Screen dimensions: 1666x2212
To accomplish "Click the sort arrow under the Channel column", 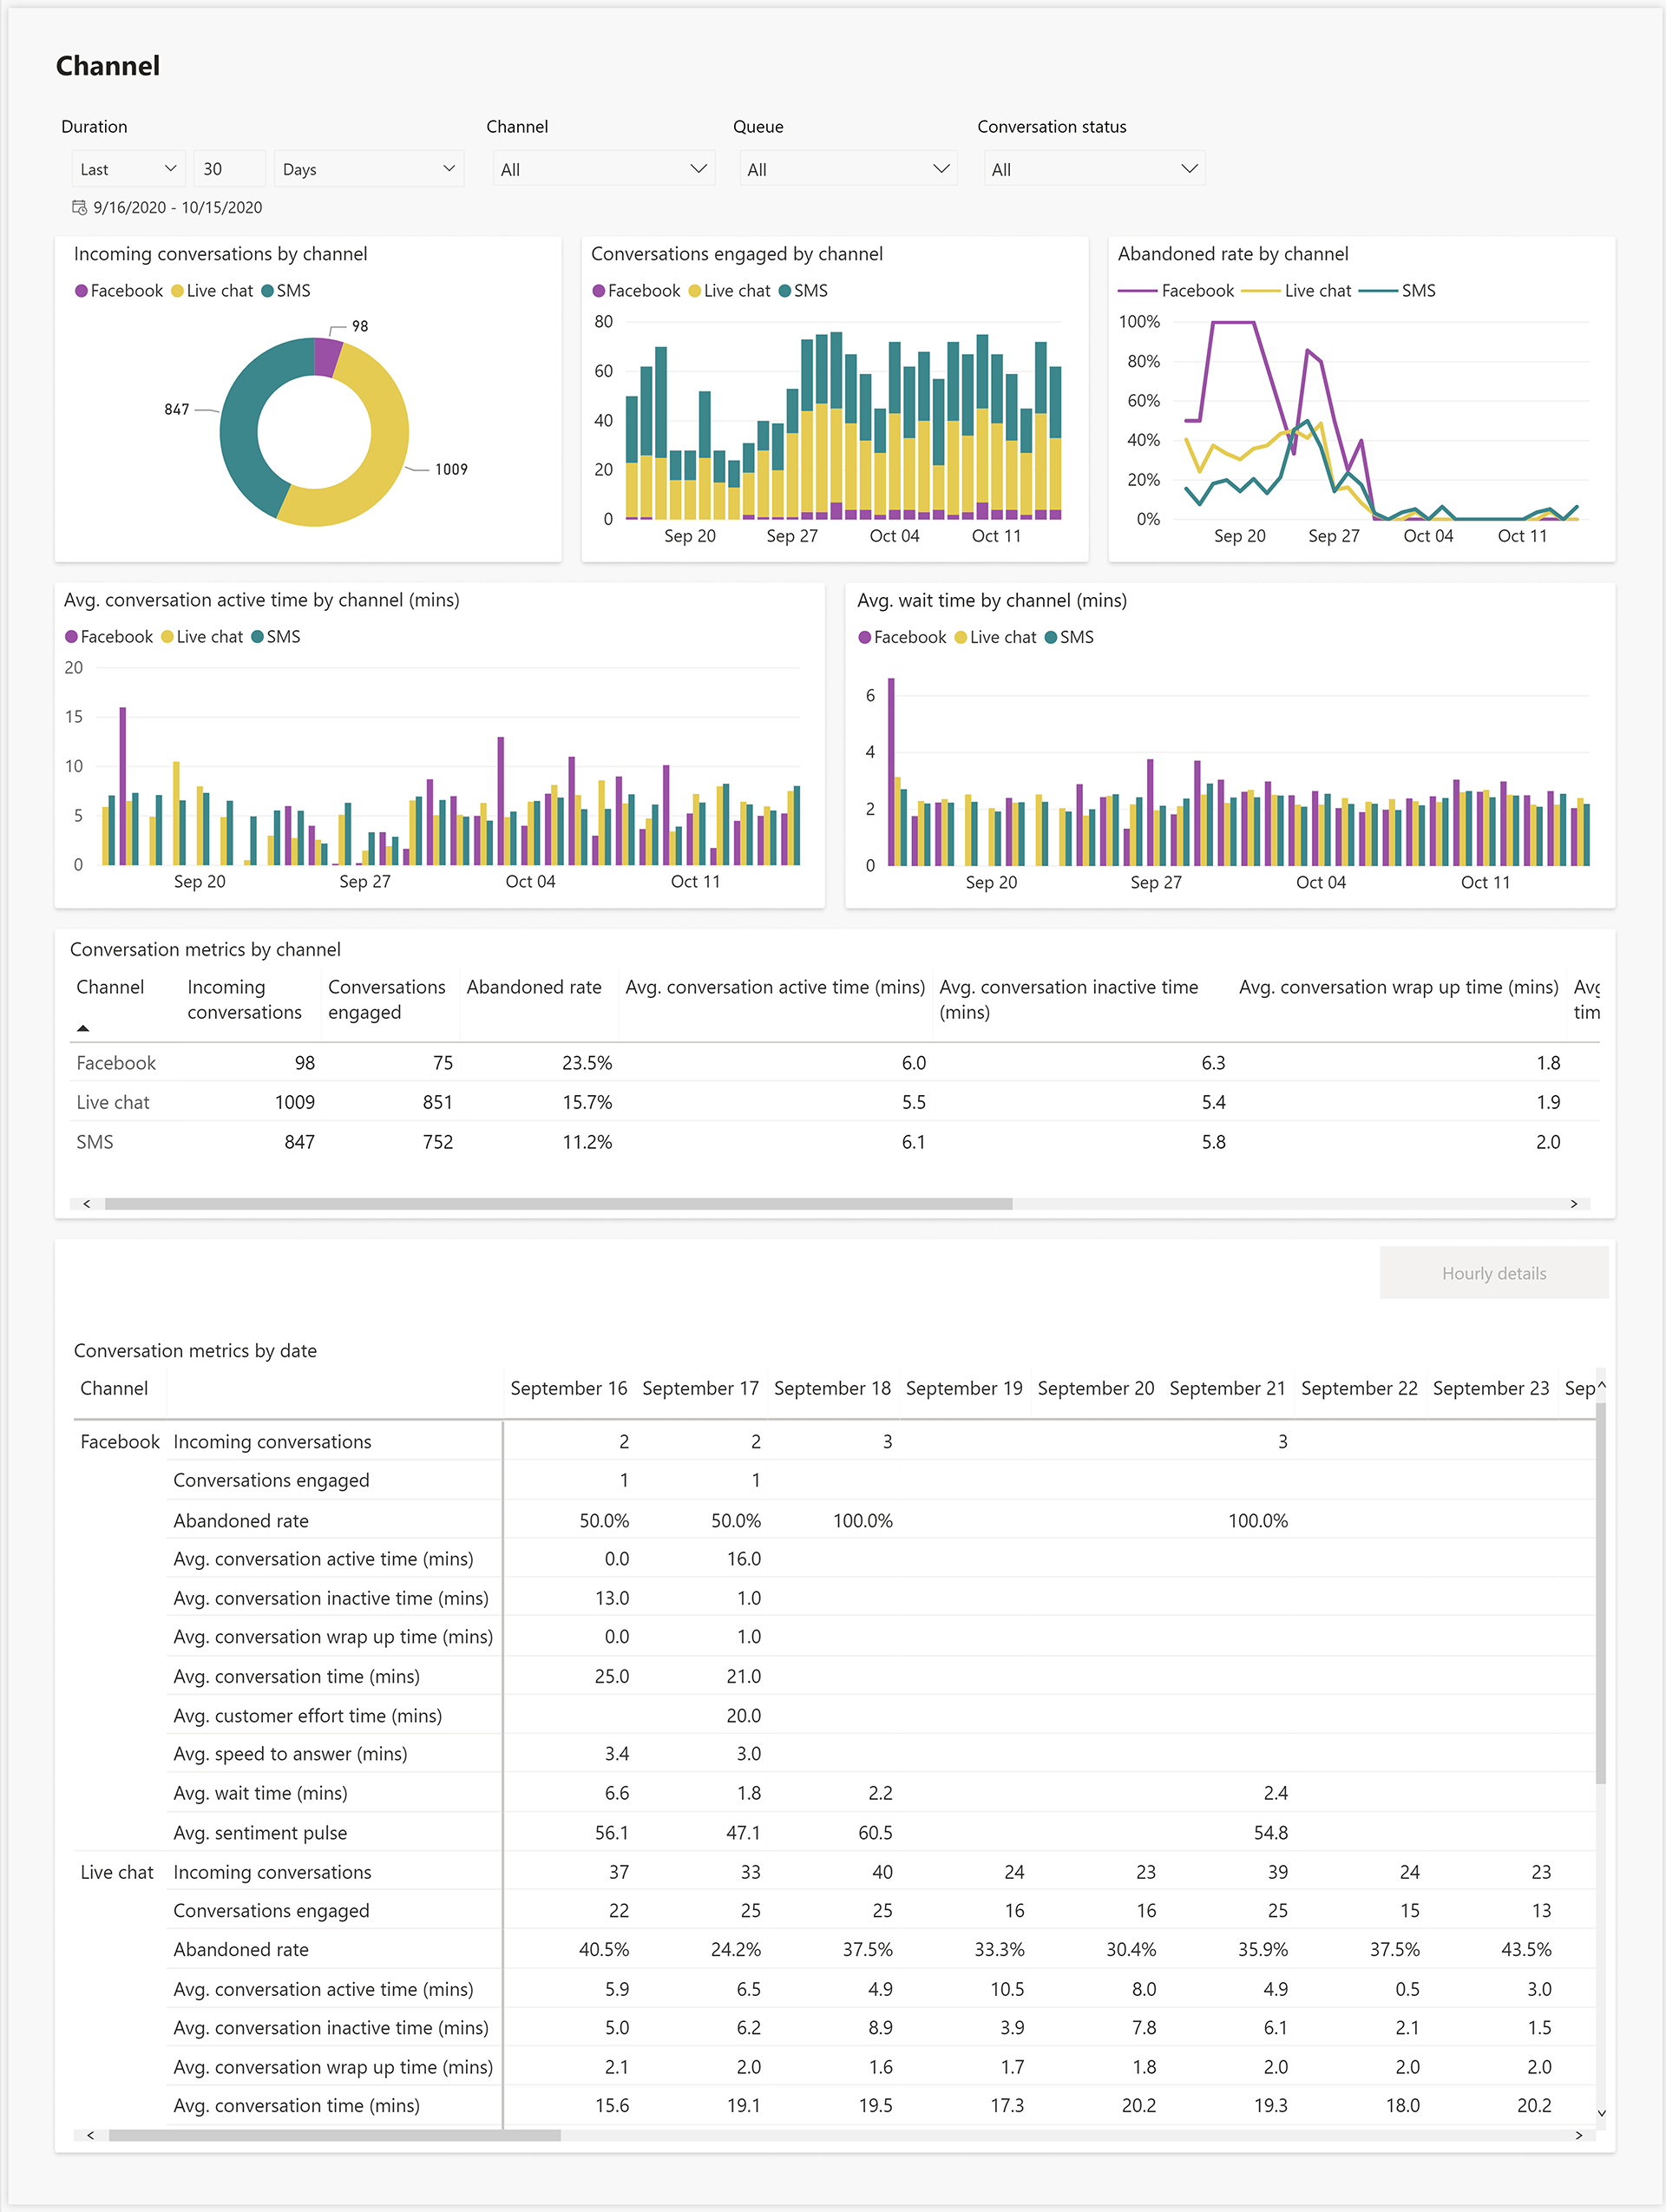I will (x=84, y=1028).
